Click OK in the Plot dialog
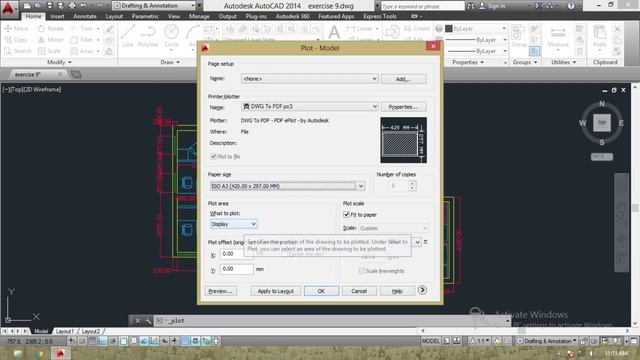Viewport: 640px width, 360px height. point(321,291)
